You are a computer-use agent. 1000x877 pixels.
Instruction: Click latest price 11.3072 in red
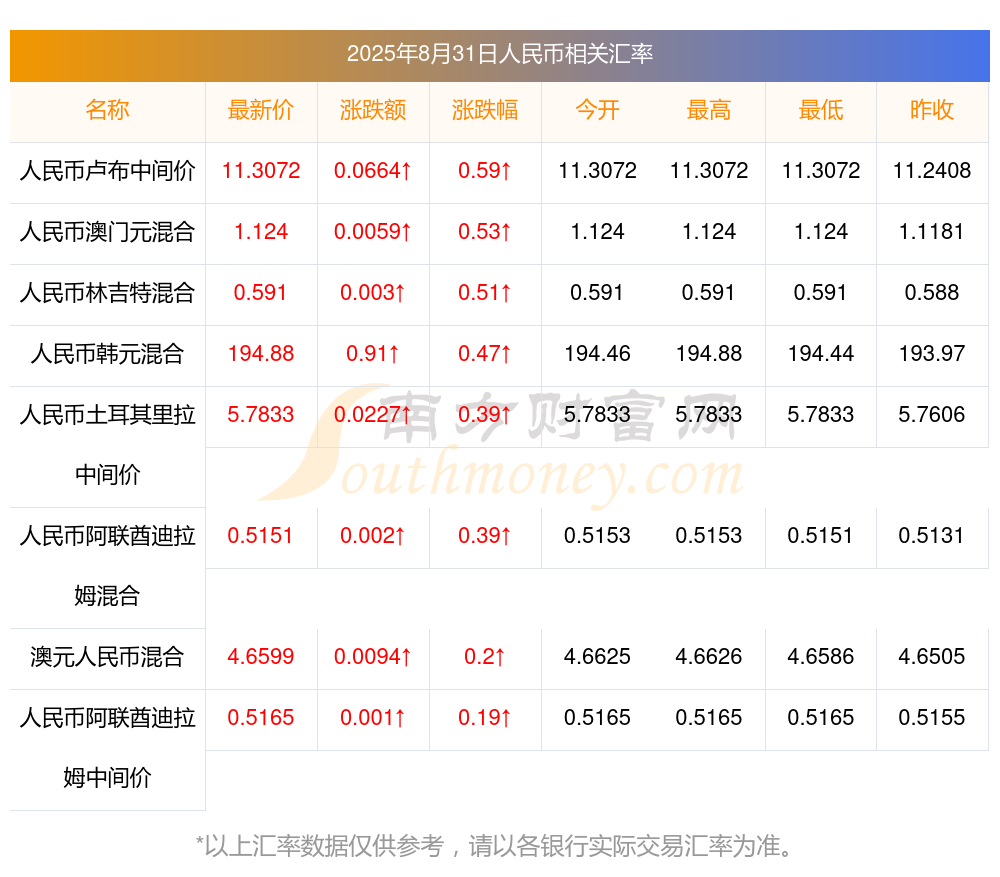pyautogui.click(x=261, y=170)
